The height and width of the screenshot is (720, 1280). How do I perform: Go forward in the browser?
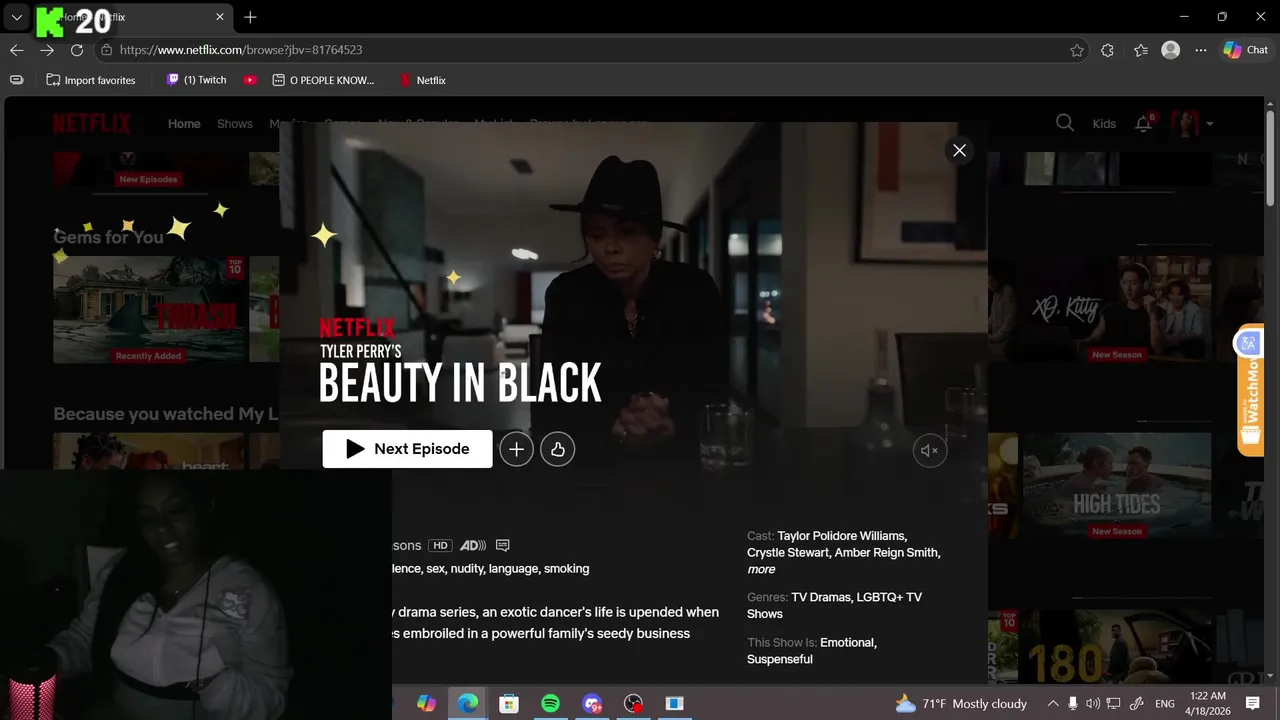point(47,50)
